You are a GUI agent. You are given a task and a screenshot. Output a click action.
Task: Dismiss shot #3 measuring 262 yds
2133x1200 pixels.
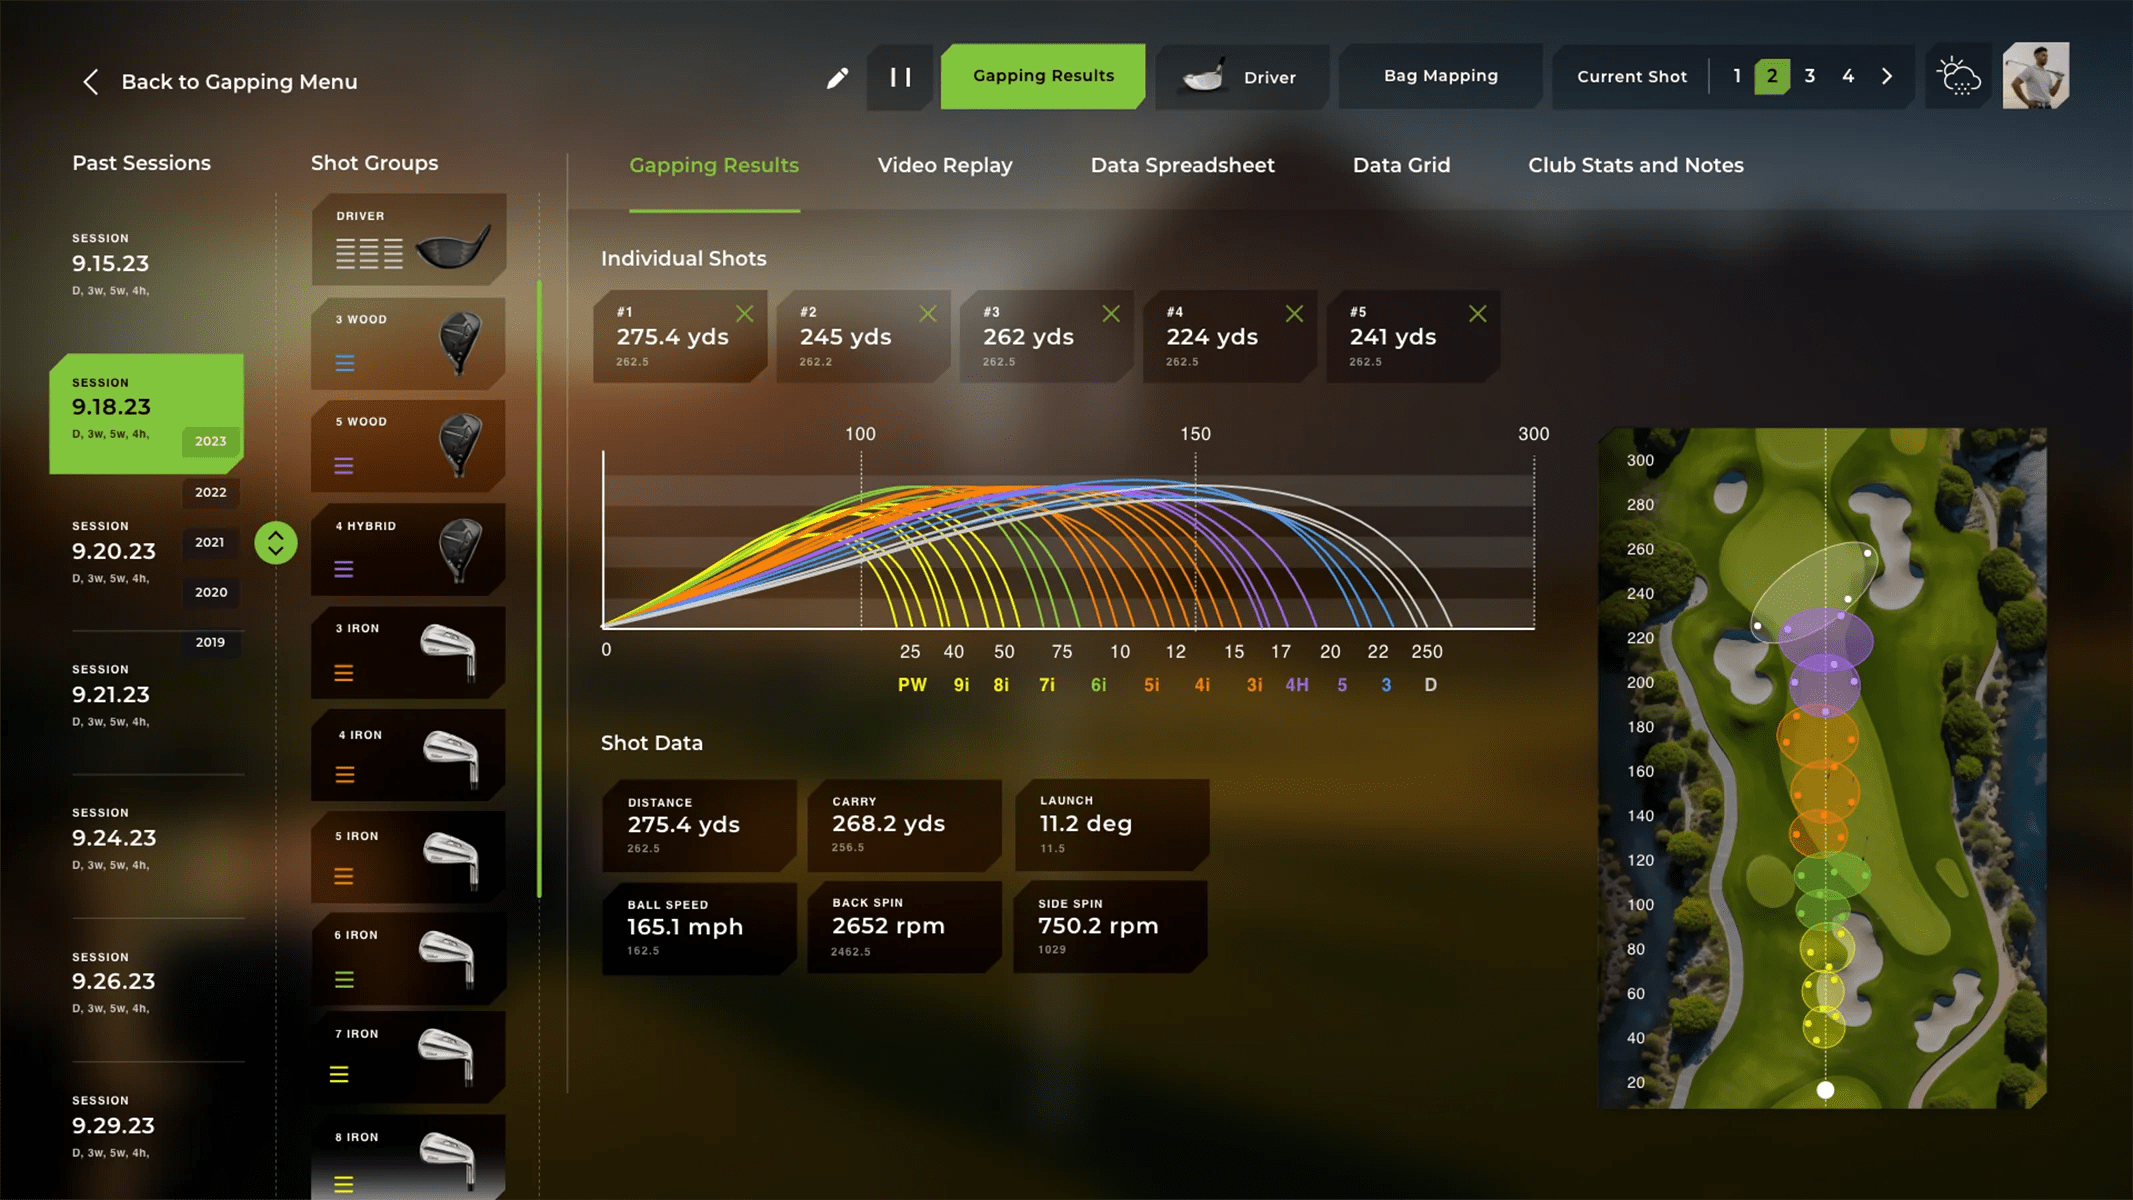tap(1111, 313)
